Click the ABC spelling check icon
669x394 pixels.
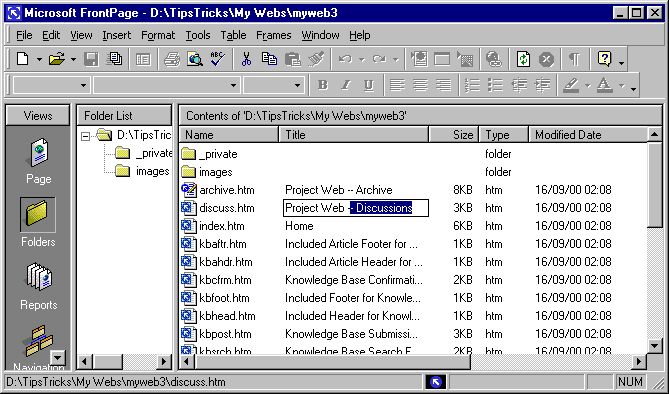(218, 59)
